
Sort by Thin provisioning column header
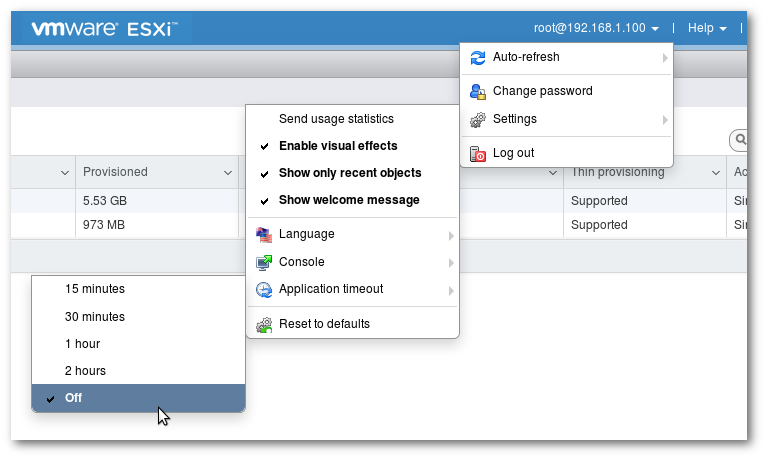click(617, 172)
